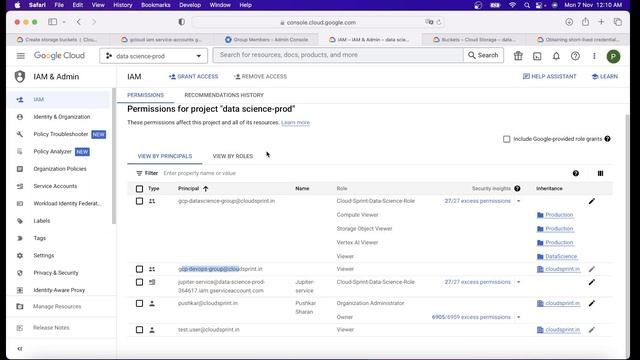This screenshot has width=640, height=360.
Task: Sort by Principal column arrow
Action: [x=205, y=189]
